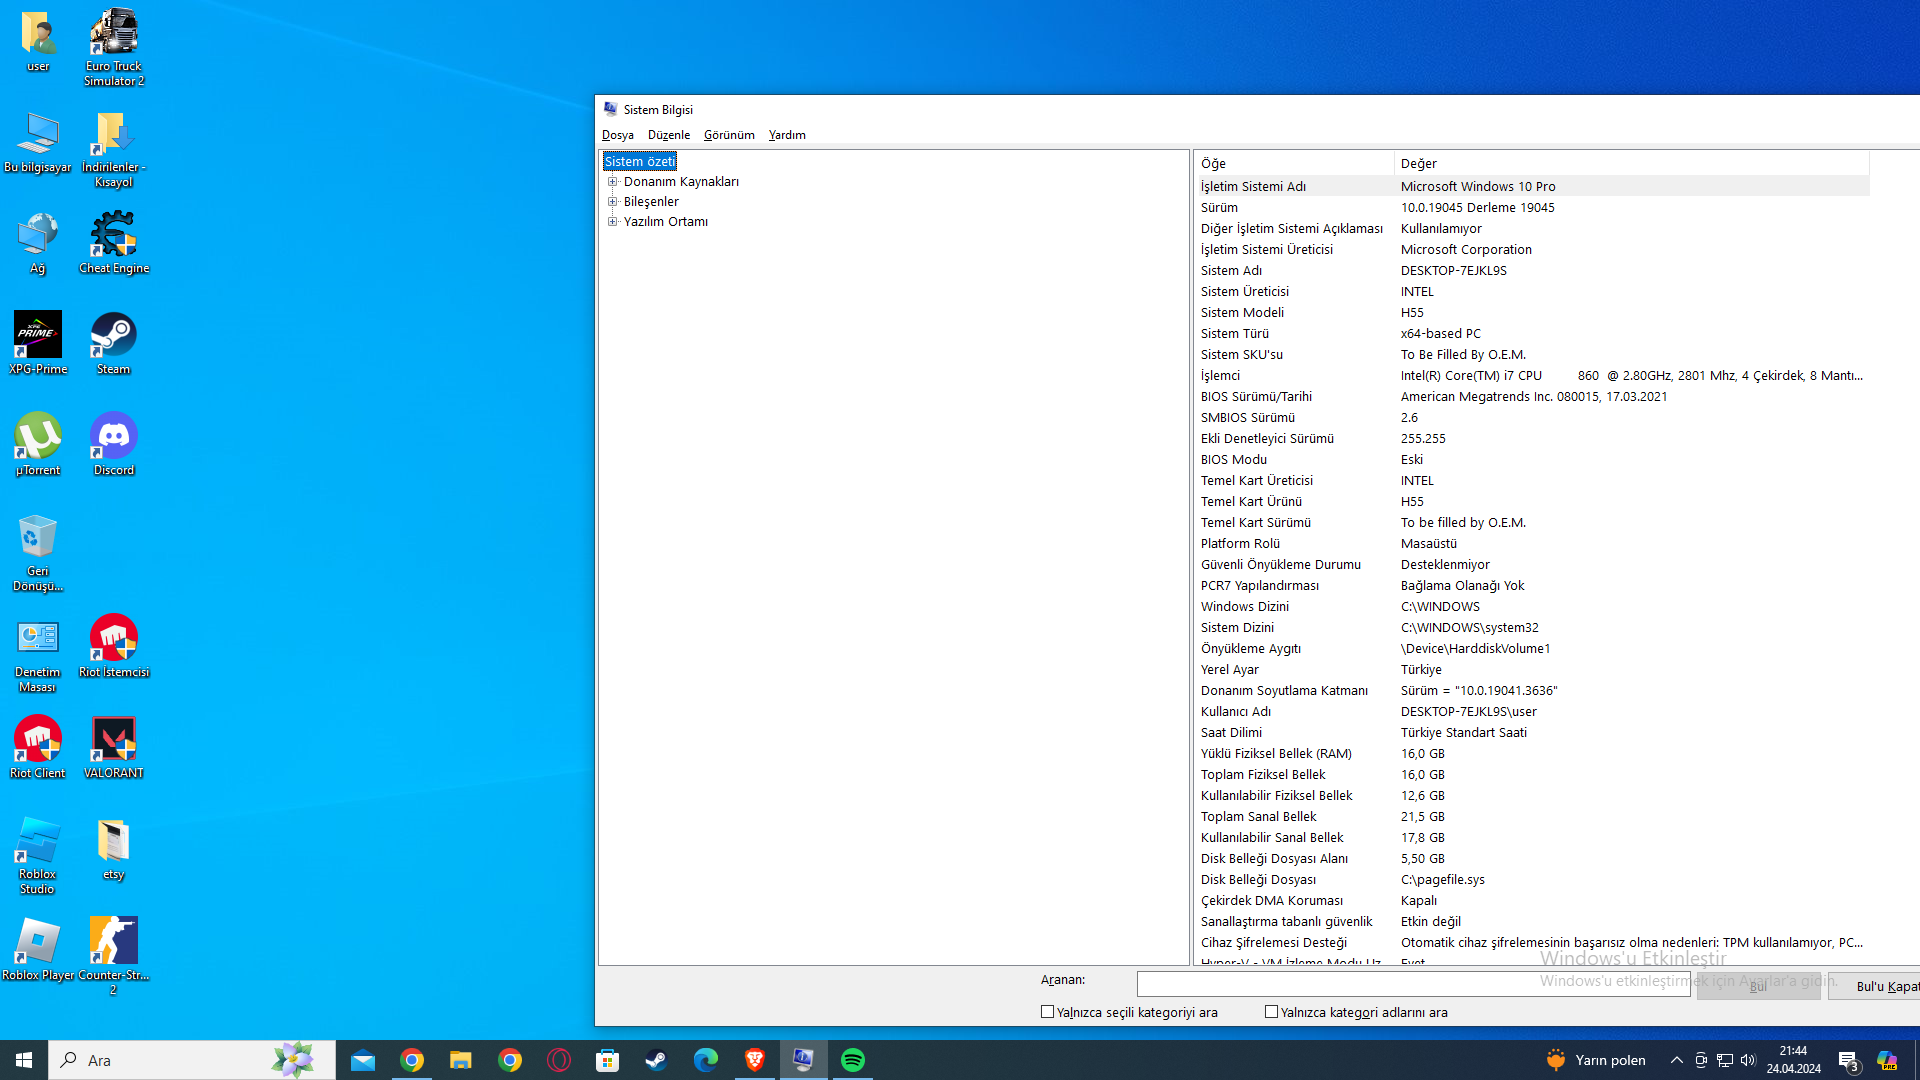This screenshot has width=1920, height=1080.
Task: Open volume control in system tray
Action: (1748, 1060)
